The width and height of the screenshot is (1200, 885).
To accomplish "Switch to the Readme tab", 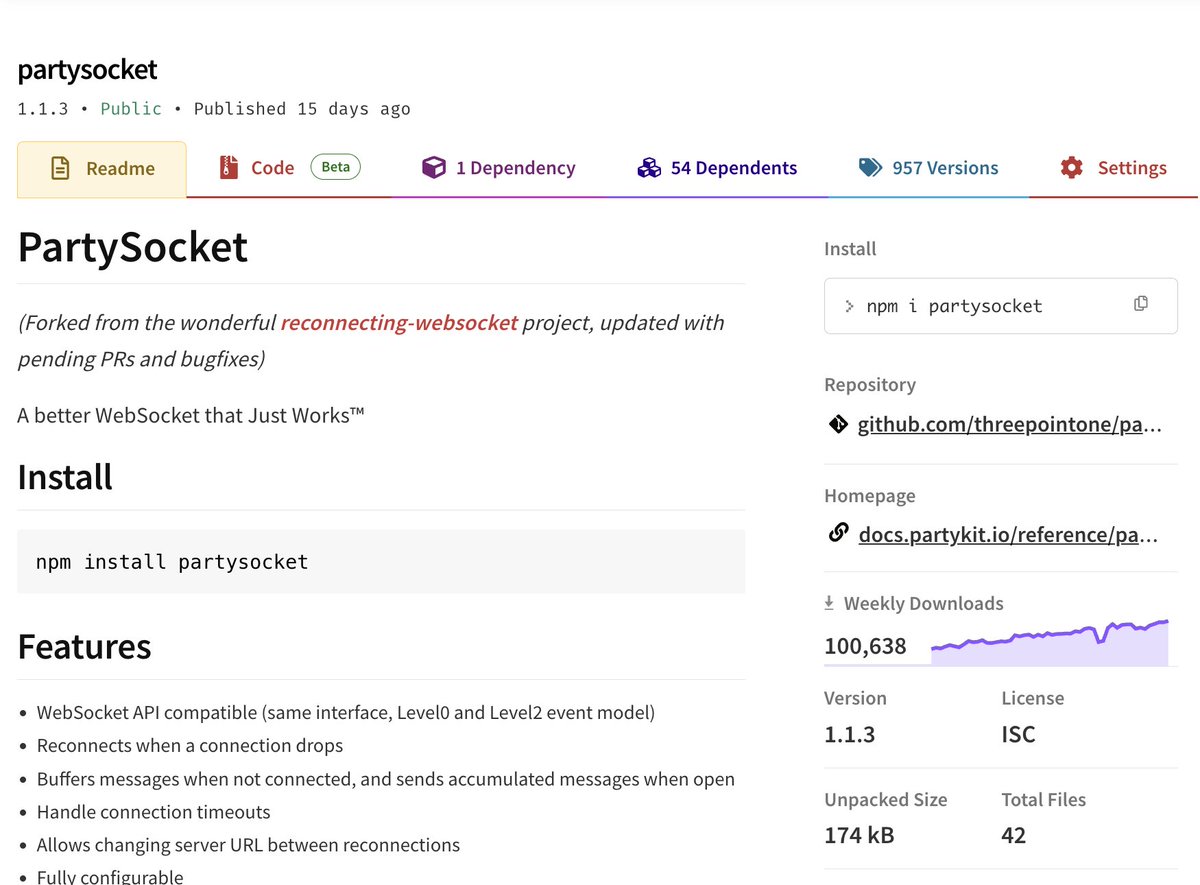I will (x=102, y=169).
